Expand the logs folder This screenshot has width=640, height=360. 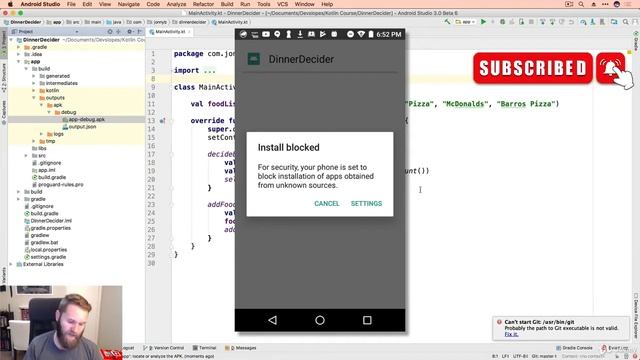pos(41,134)
